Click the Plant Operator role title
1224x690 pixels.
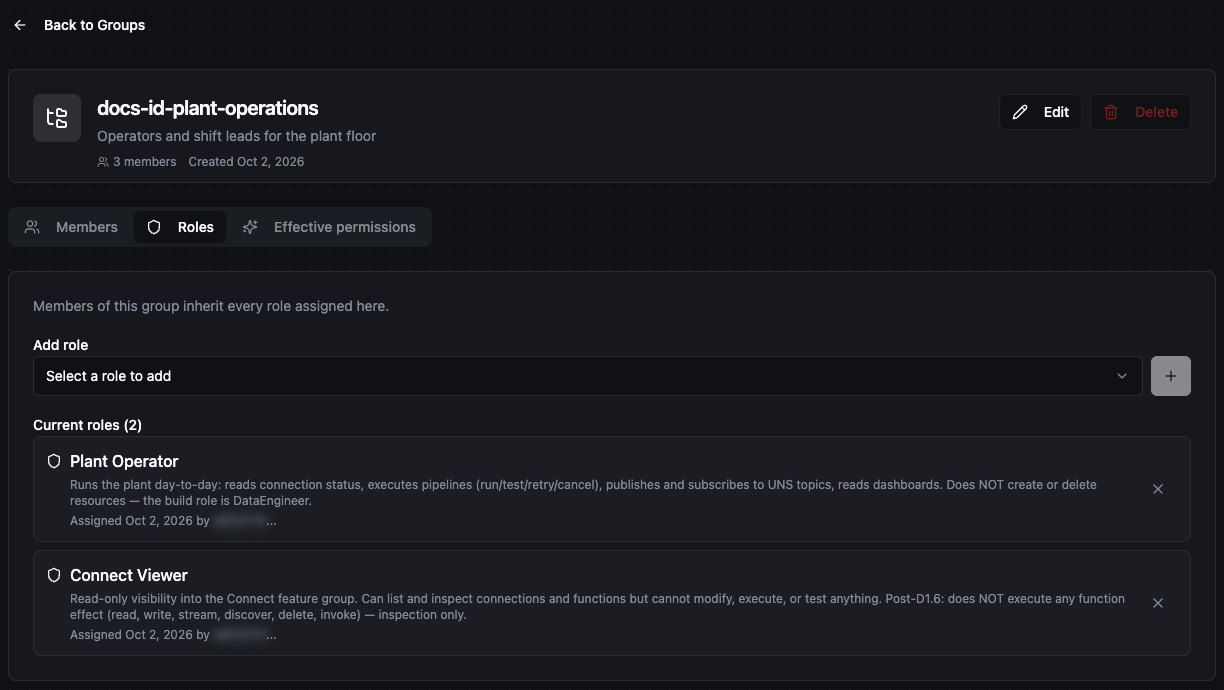coord(124,461)
